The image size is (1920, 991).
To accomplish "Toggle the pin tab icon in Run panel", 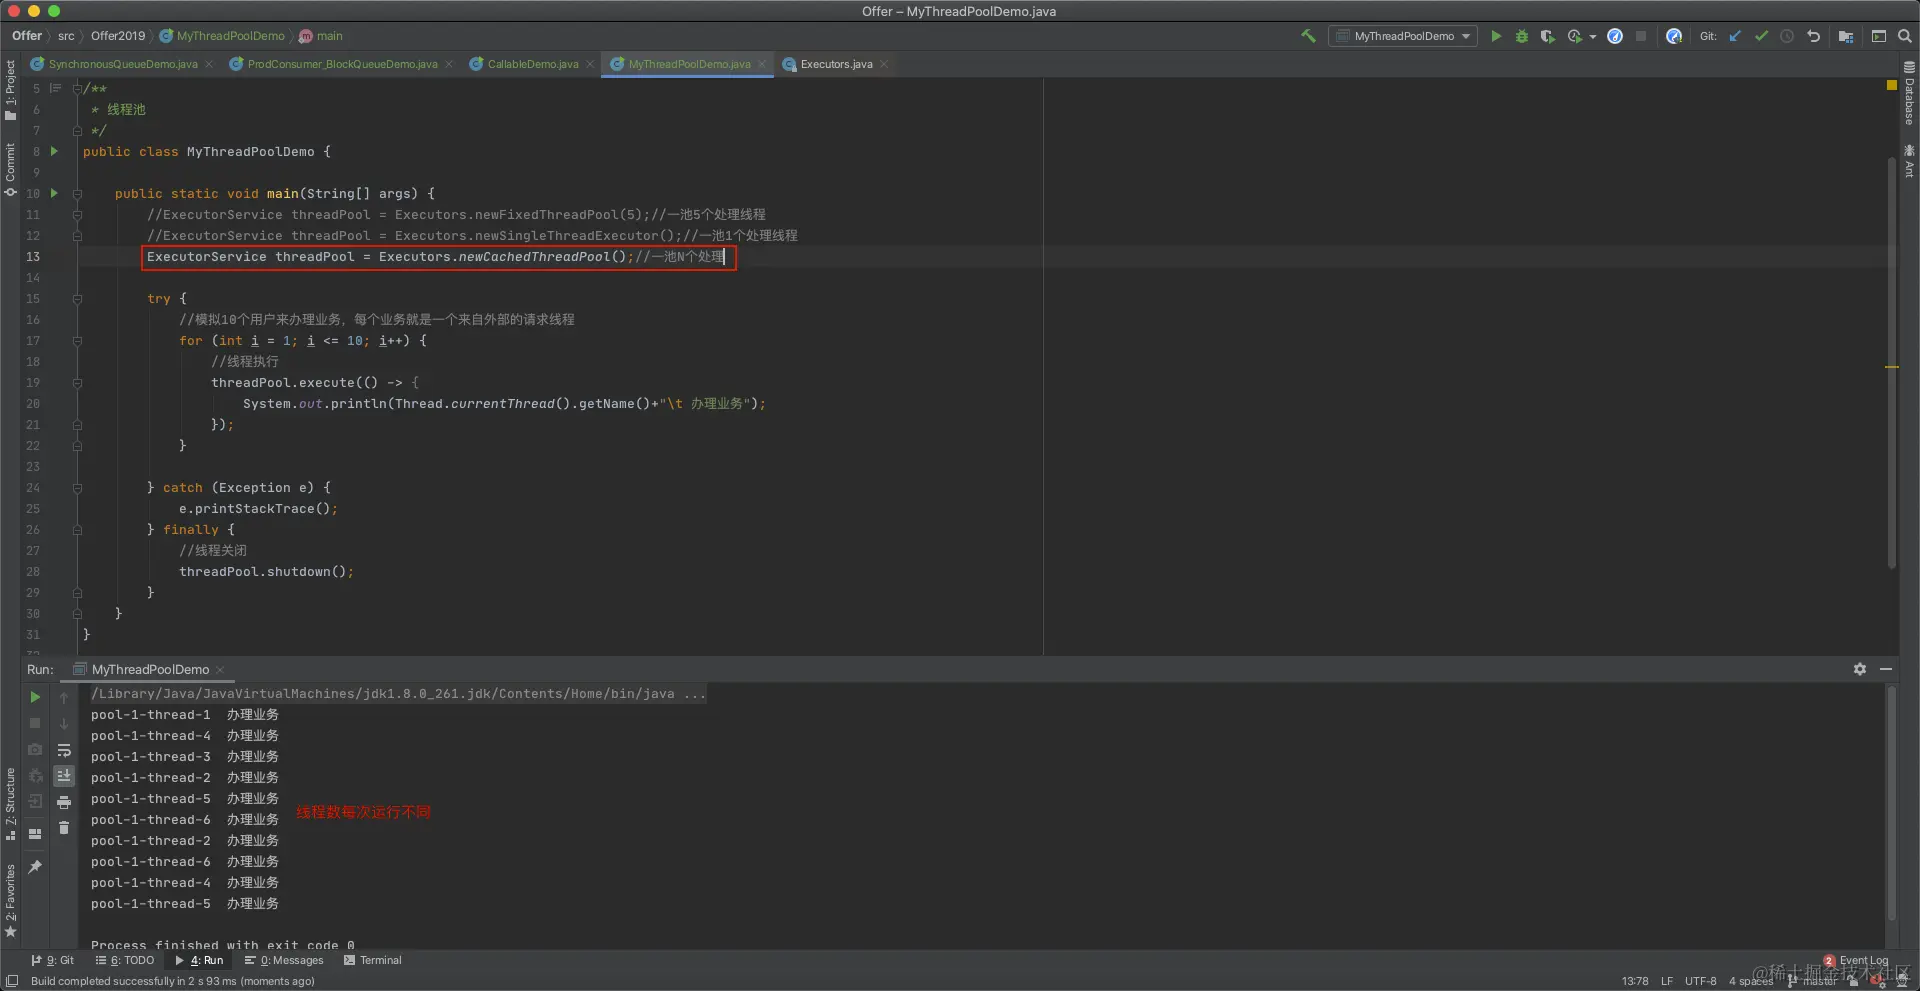I will (x=35, y=867).
